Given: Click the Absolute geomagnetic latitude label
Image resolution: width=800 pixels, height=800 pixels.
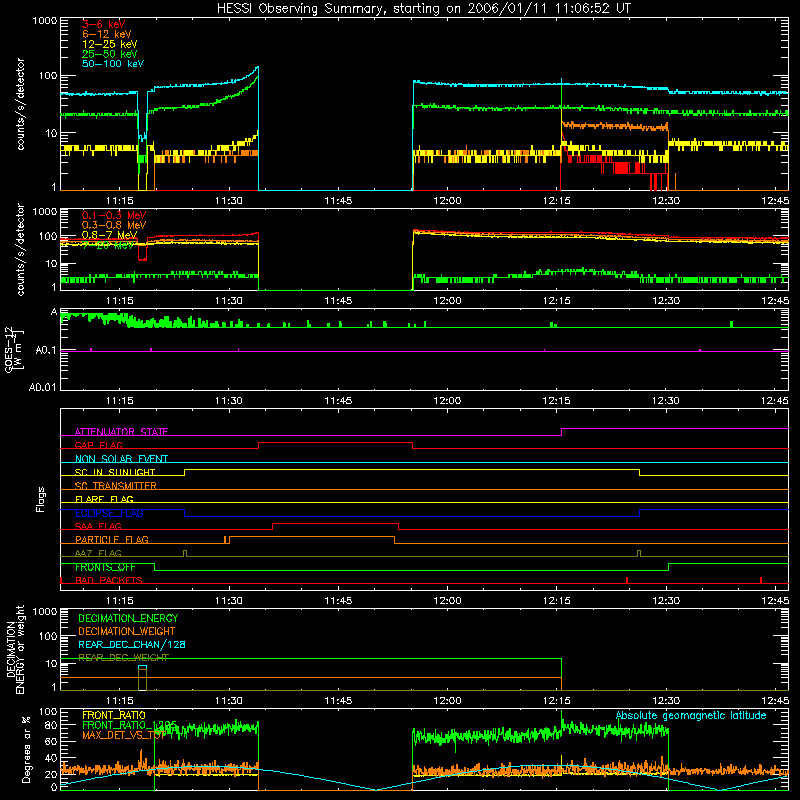Looking at the screenshot, I should point(691,715).
